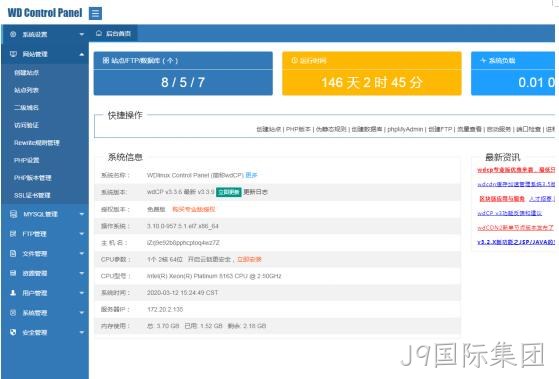Click the WD Control Panel logo
The height and width of the screenshot is (379, 559).
45,13
